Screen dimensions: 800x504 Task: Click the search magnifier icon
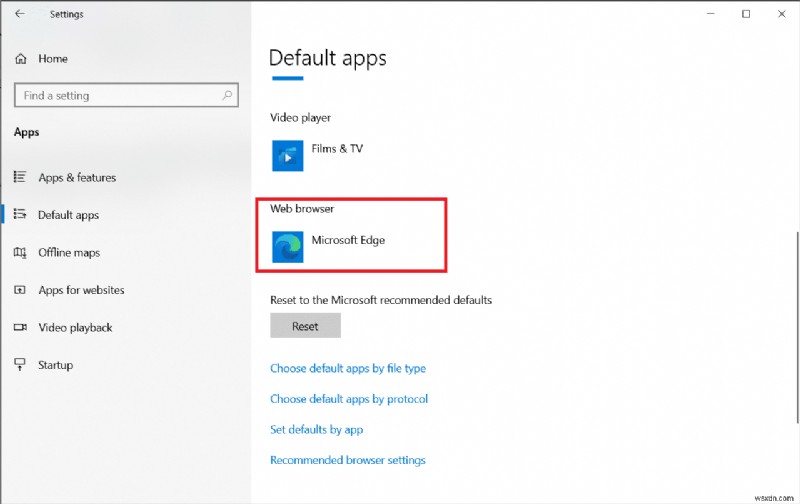coord(228,96)
